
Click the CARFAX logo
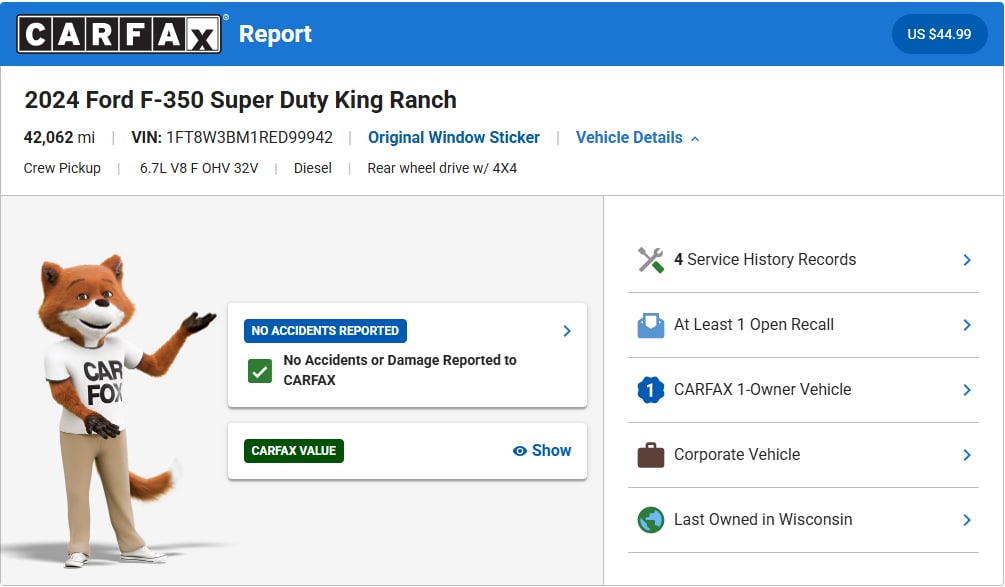119,34
